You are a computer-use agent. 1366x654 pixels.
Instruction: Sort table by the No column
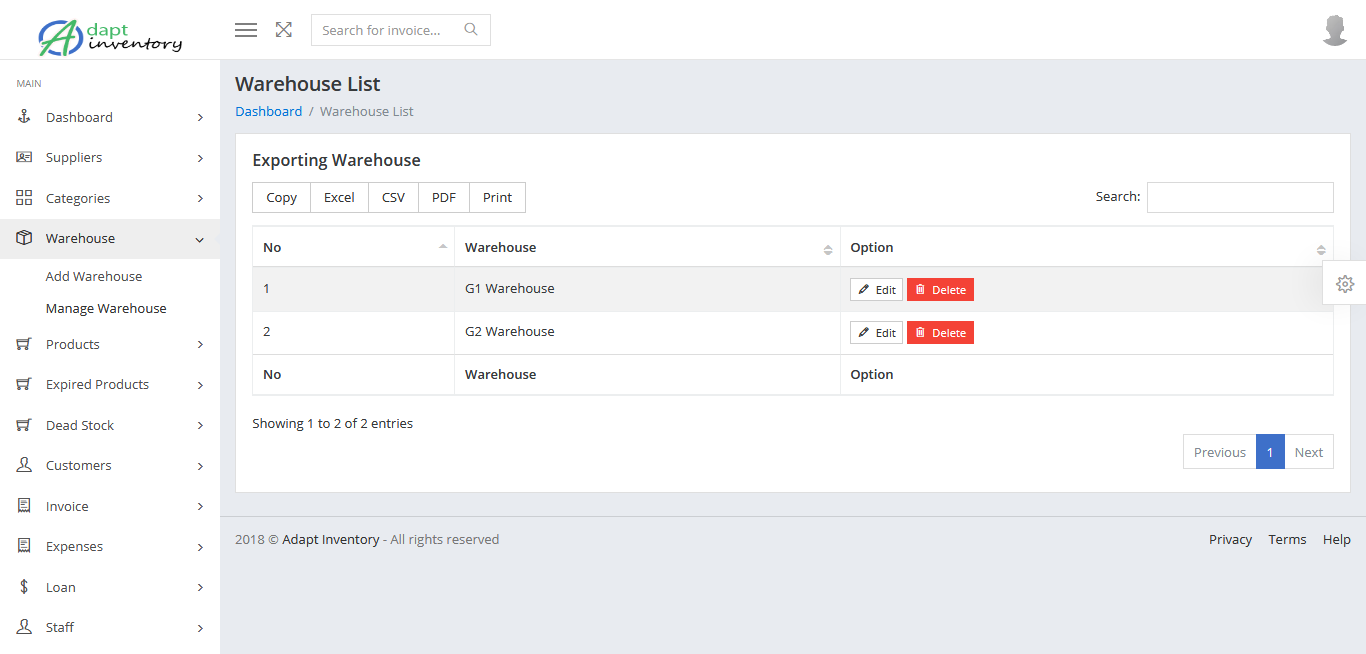click(353, 247)
